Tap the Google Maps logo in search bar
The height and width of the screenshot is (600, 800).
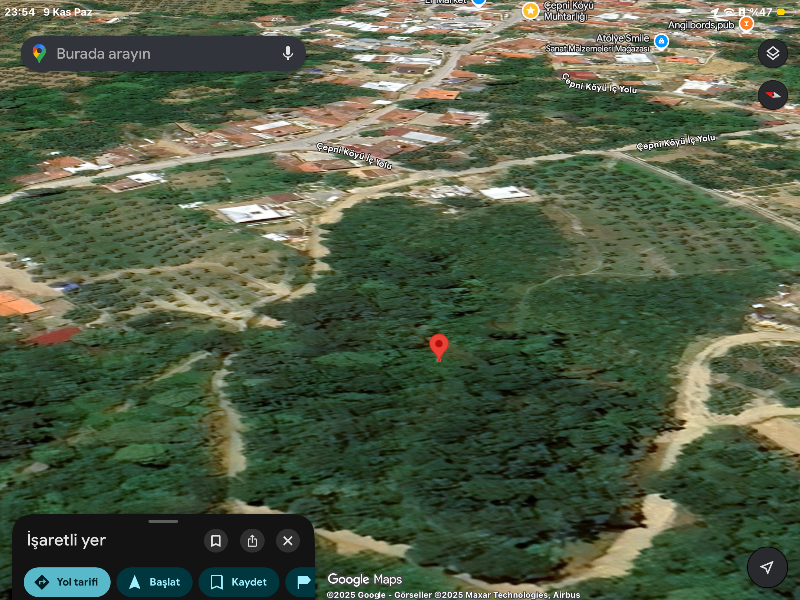[39, 54]
